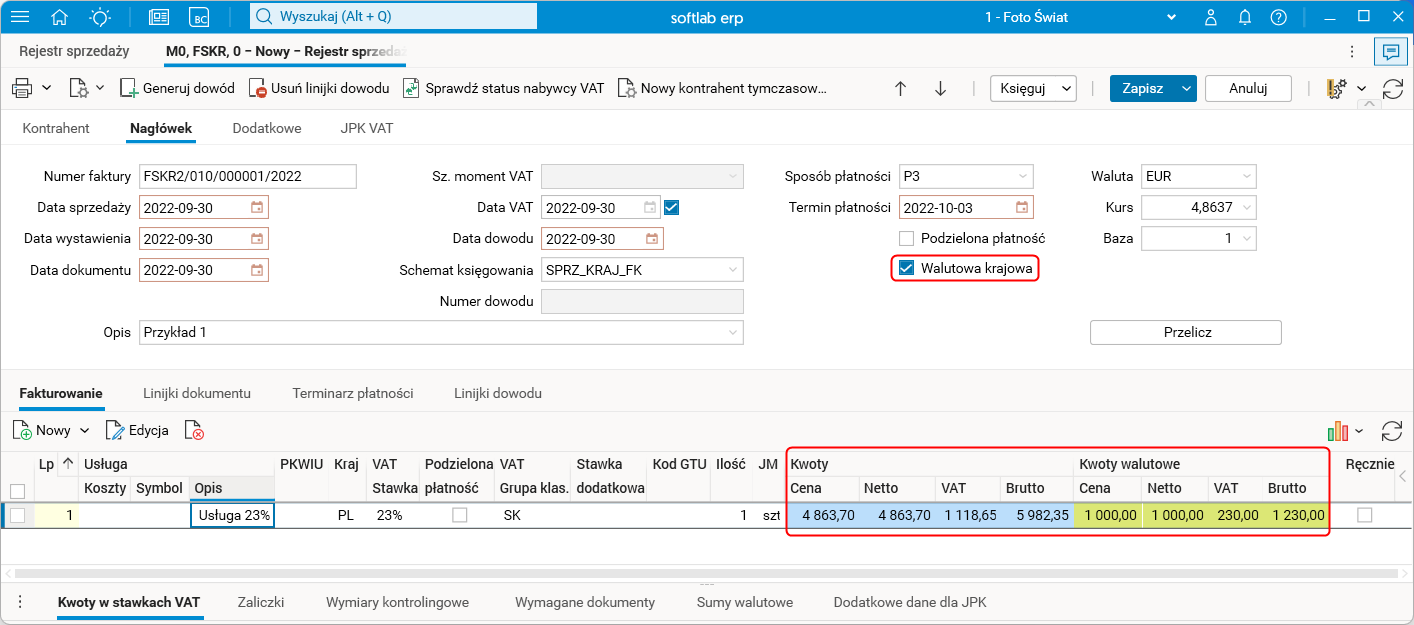Click the Zapisz button
The image size is (1414, 625).
click(x=1142, y=88)
